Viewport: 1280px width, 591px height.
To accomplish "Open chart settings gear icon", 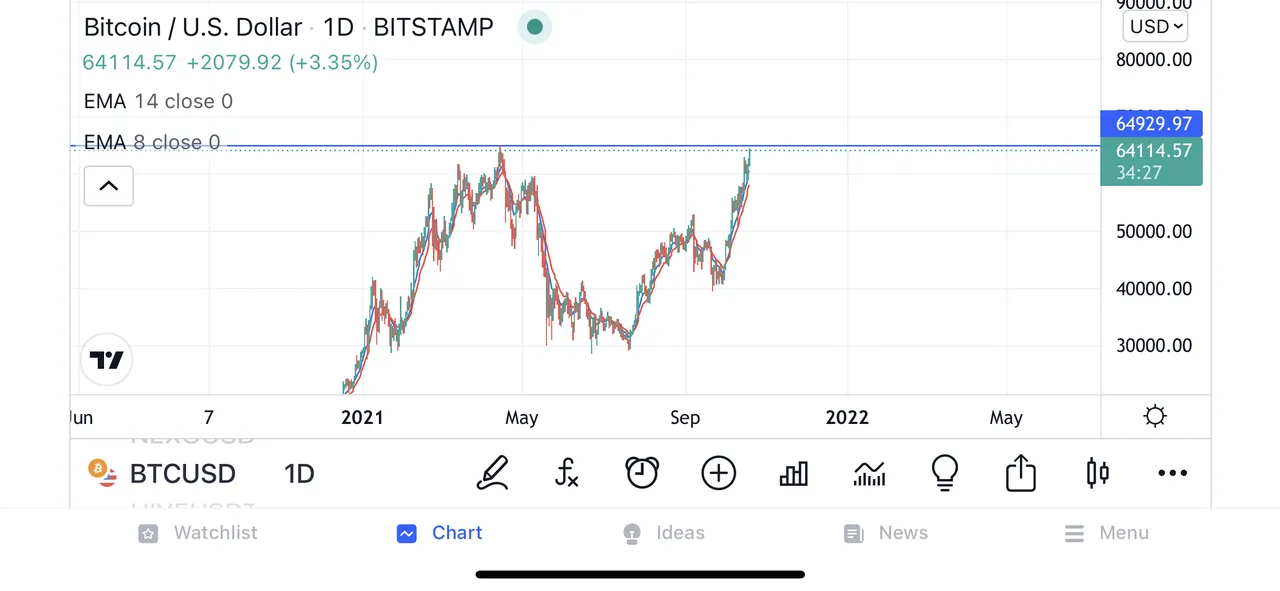I will [1155, 416].
